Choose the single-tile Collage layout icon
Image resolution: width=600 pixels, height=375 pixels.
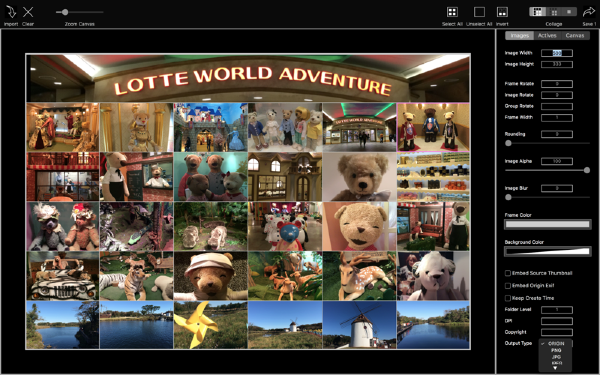tap(569, 12)
